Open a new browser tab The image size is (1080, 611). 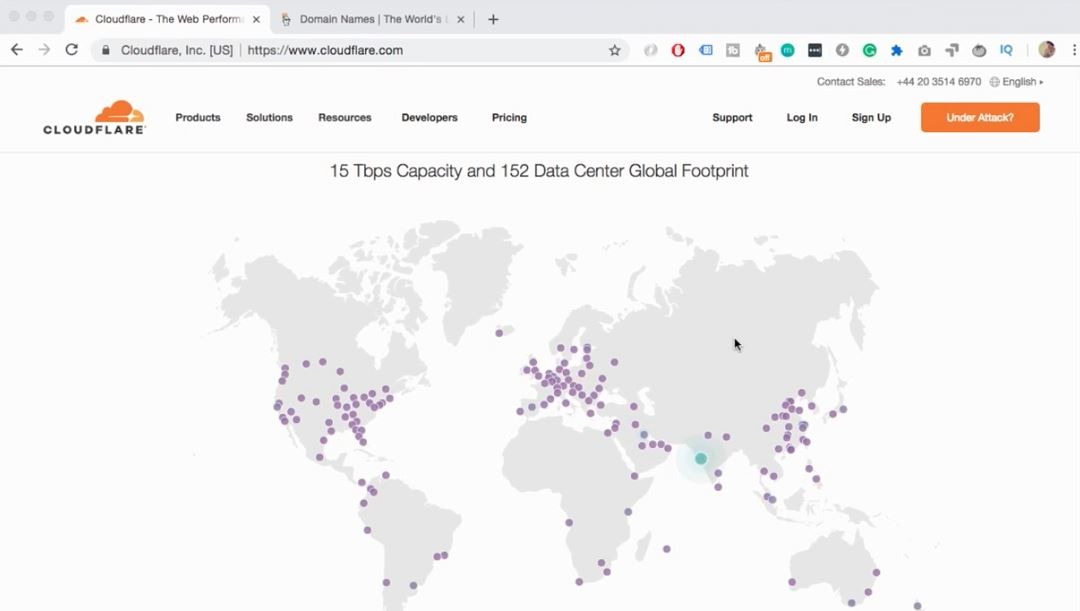(x=493, y=19)
